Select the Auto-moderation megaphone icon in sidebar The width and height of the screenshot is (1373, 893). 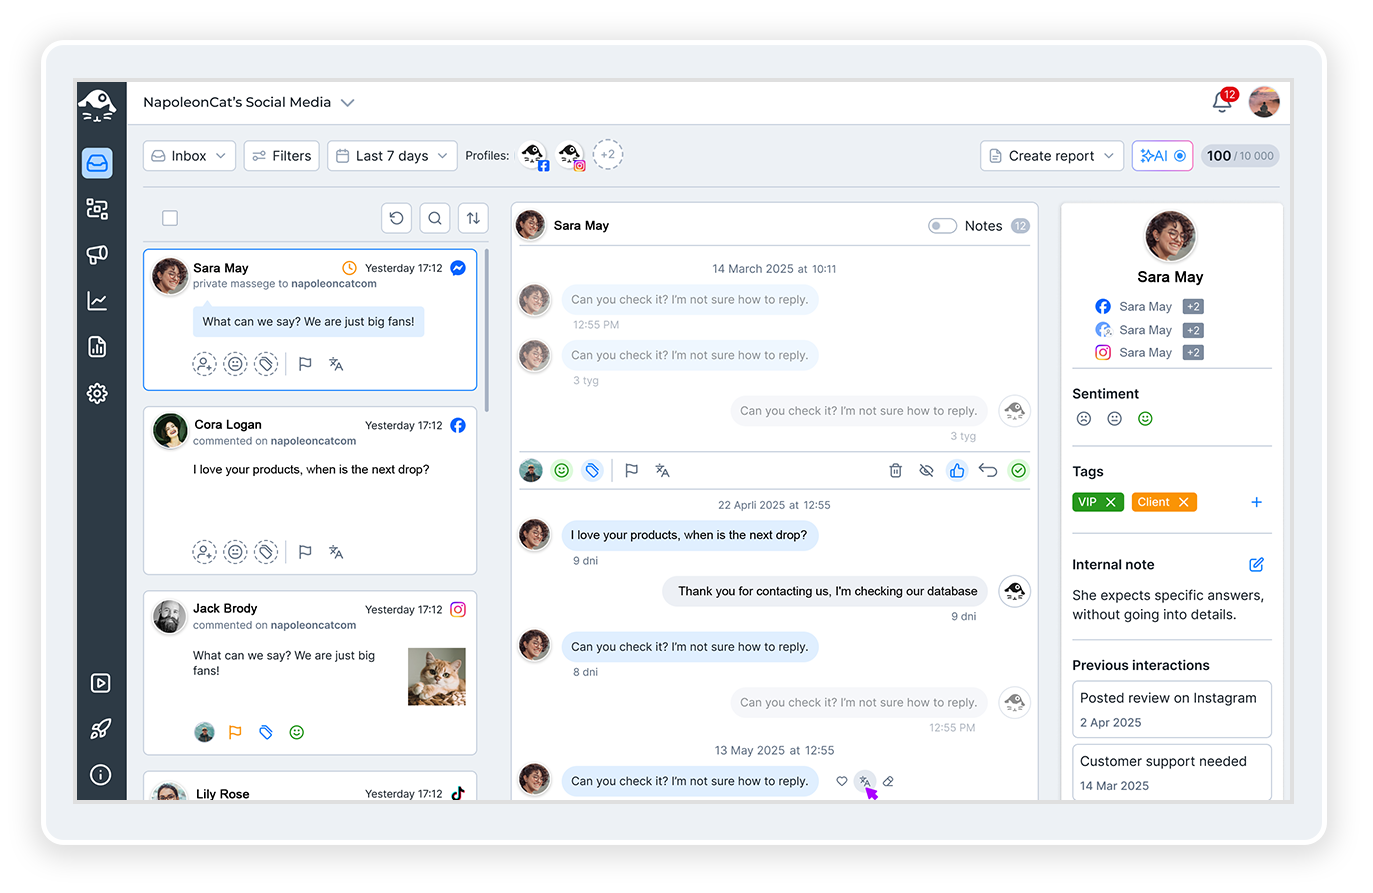[x=97, y=255]
